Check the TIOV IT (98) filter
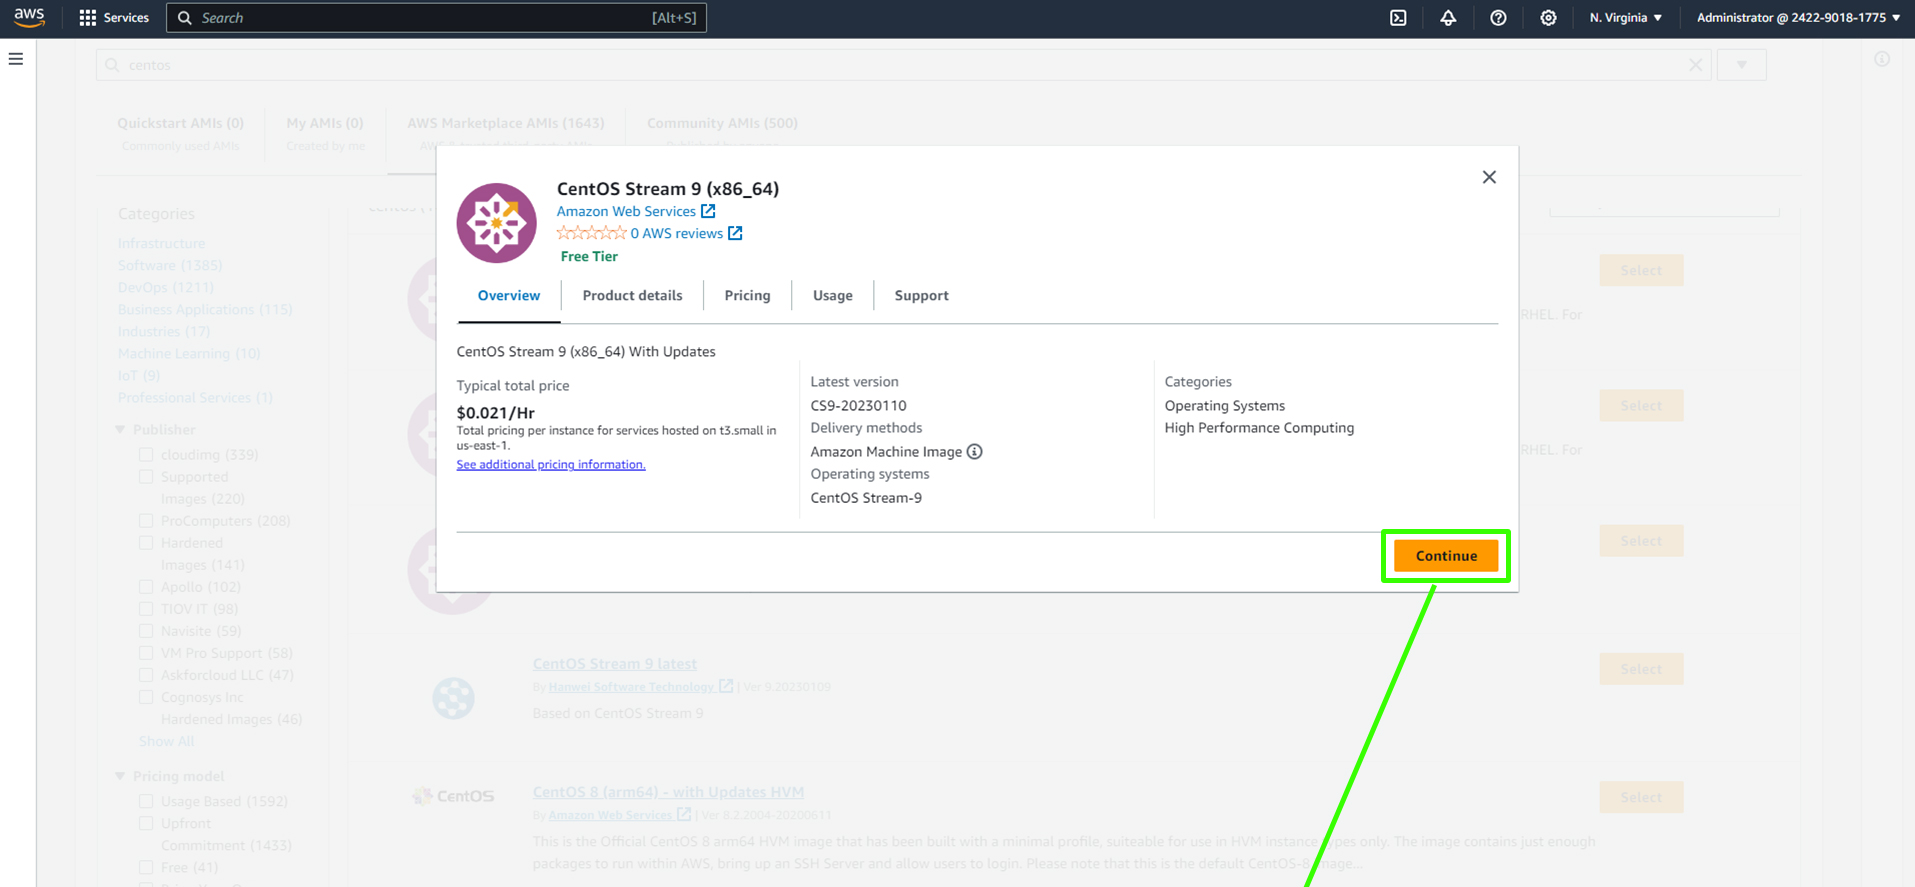 click(146, 609)
